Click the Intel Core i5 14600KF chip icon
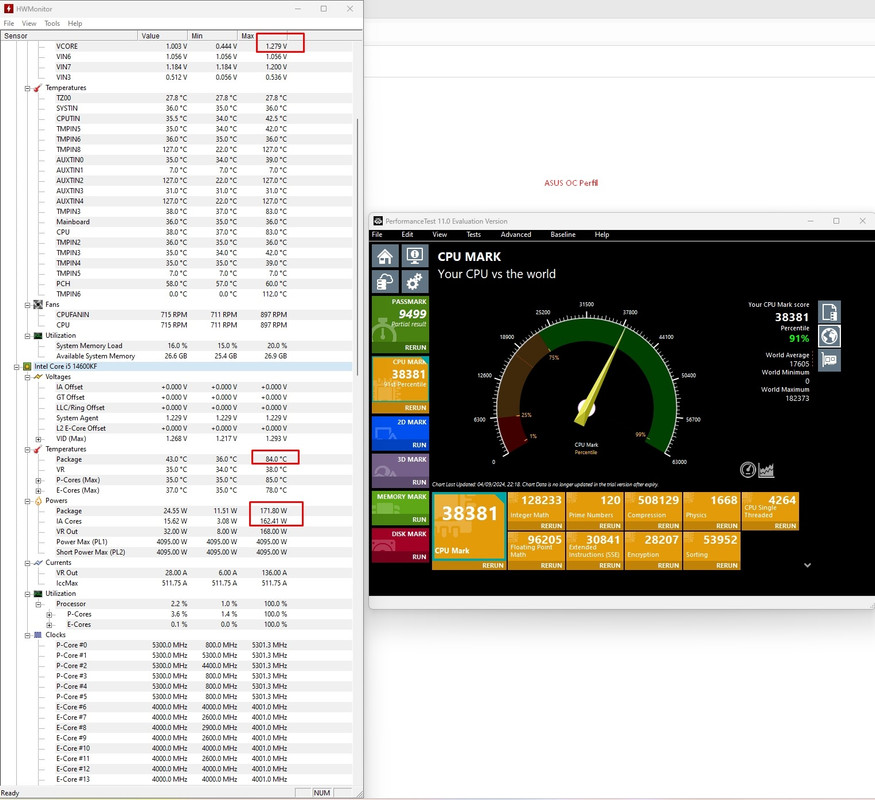This screenshot has width=875, height=800. [x=27, y=367]
